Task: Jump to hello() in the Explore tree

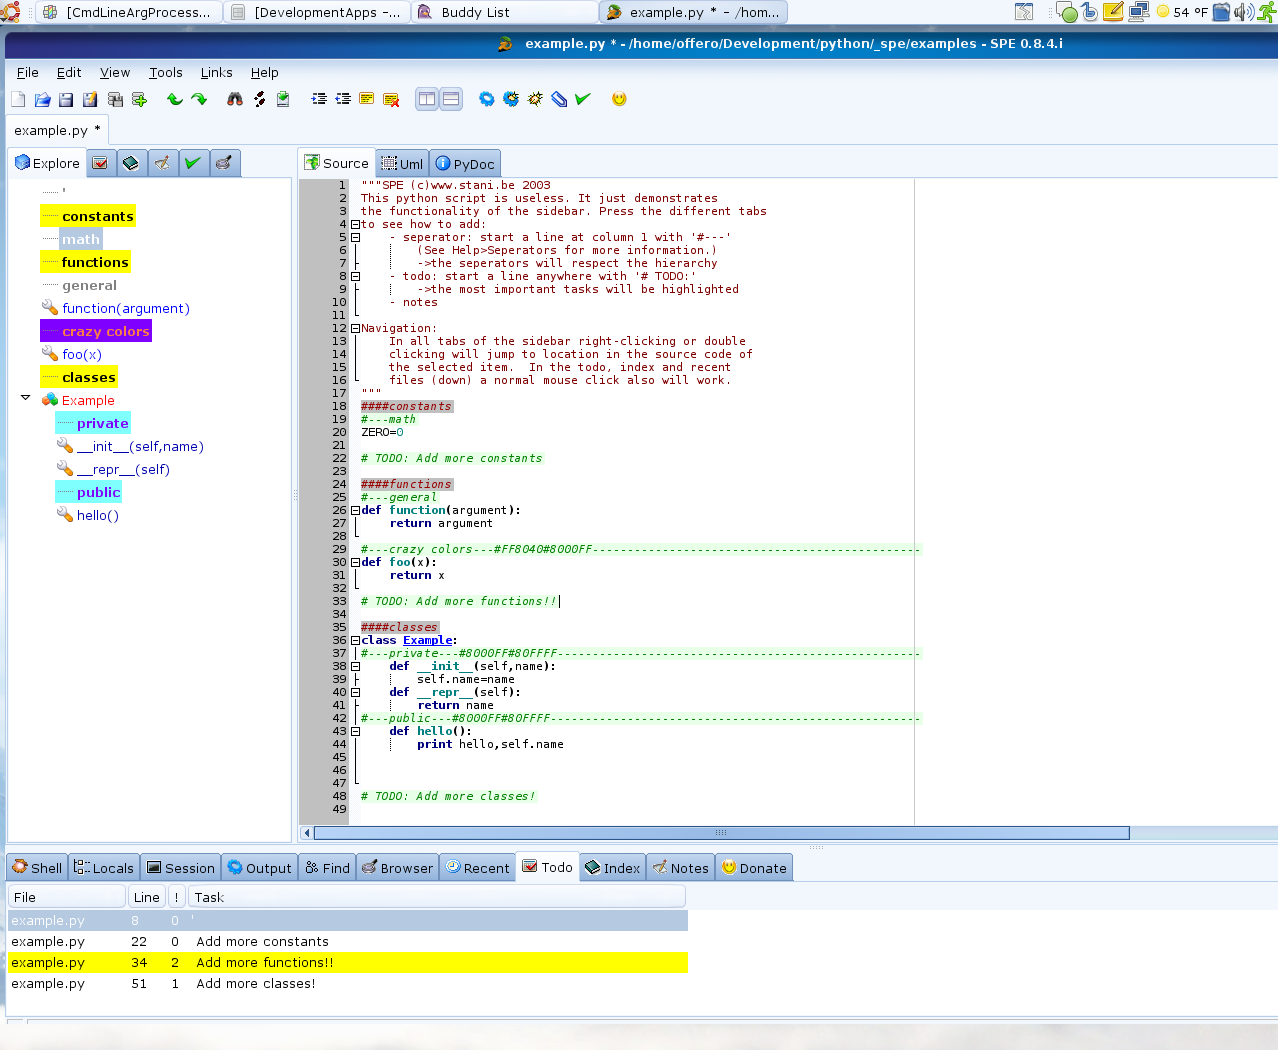Action: pyautogui.click(x=97, y=516)
